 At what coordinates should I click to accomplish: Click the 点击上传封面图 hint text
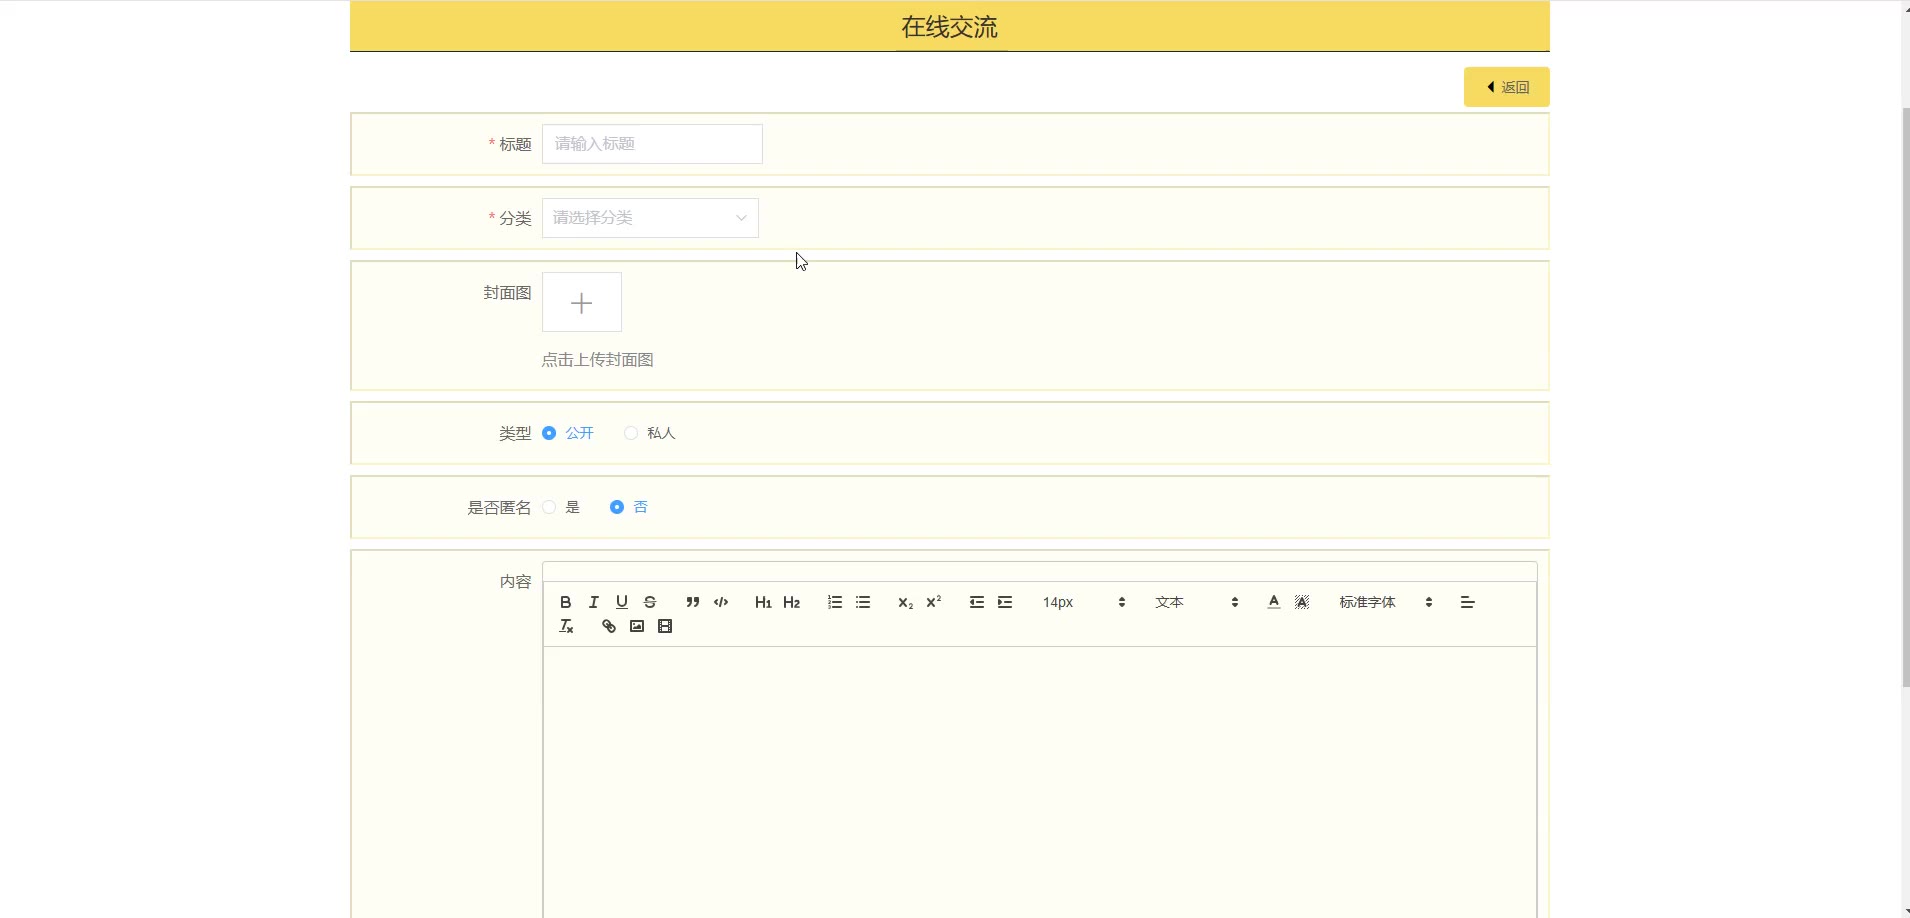pyautogui.click(x=598, y=360)
